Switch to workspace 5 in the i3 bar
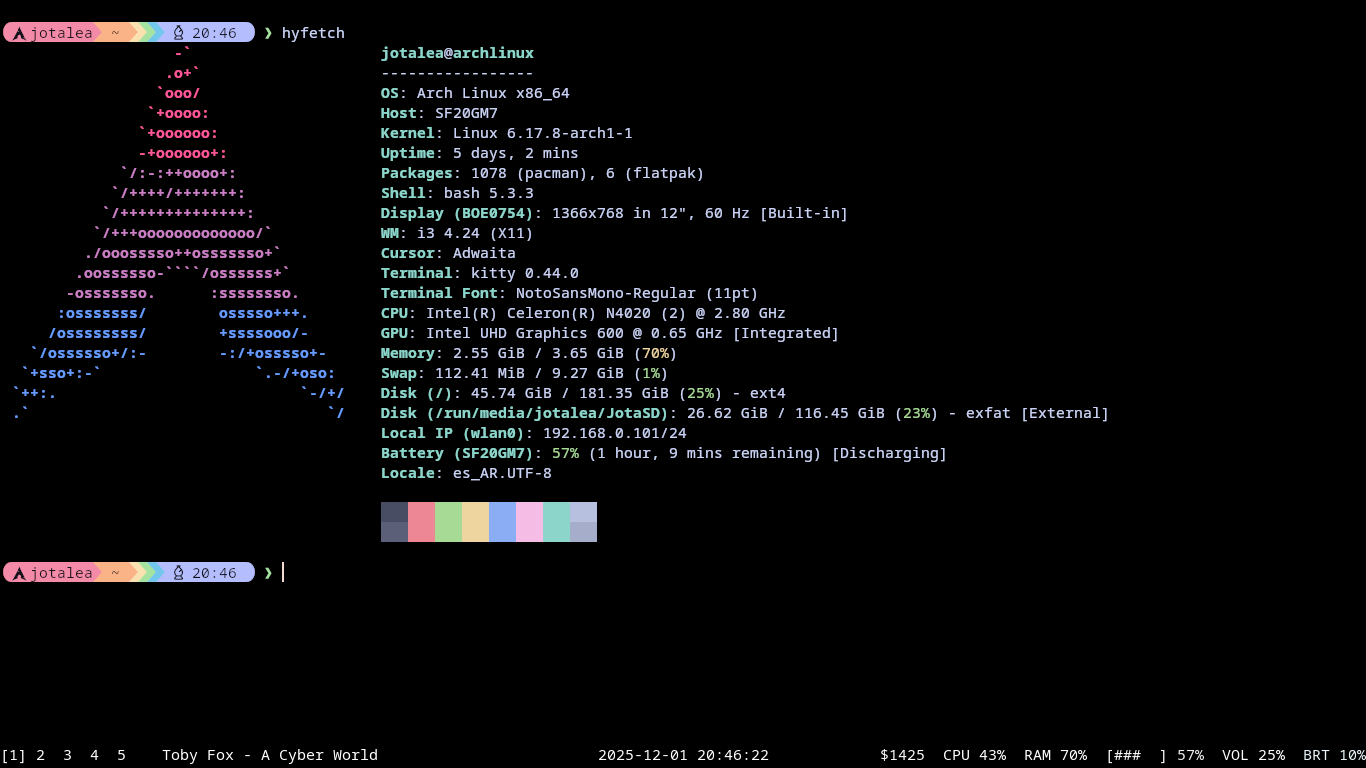 pos(121,755)
